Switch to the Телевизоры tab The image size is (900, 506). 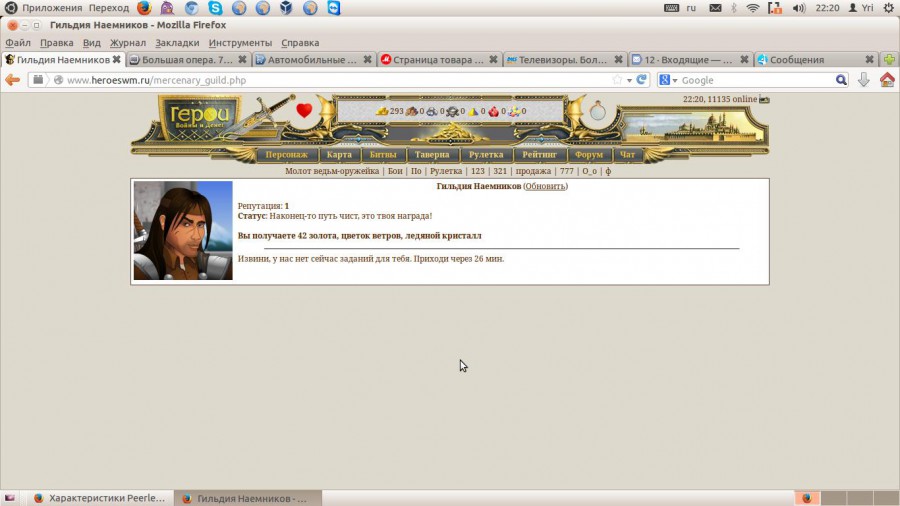(564, 60)
